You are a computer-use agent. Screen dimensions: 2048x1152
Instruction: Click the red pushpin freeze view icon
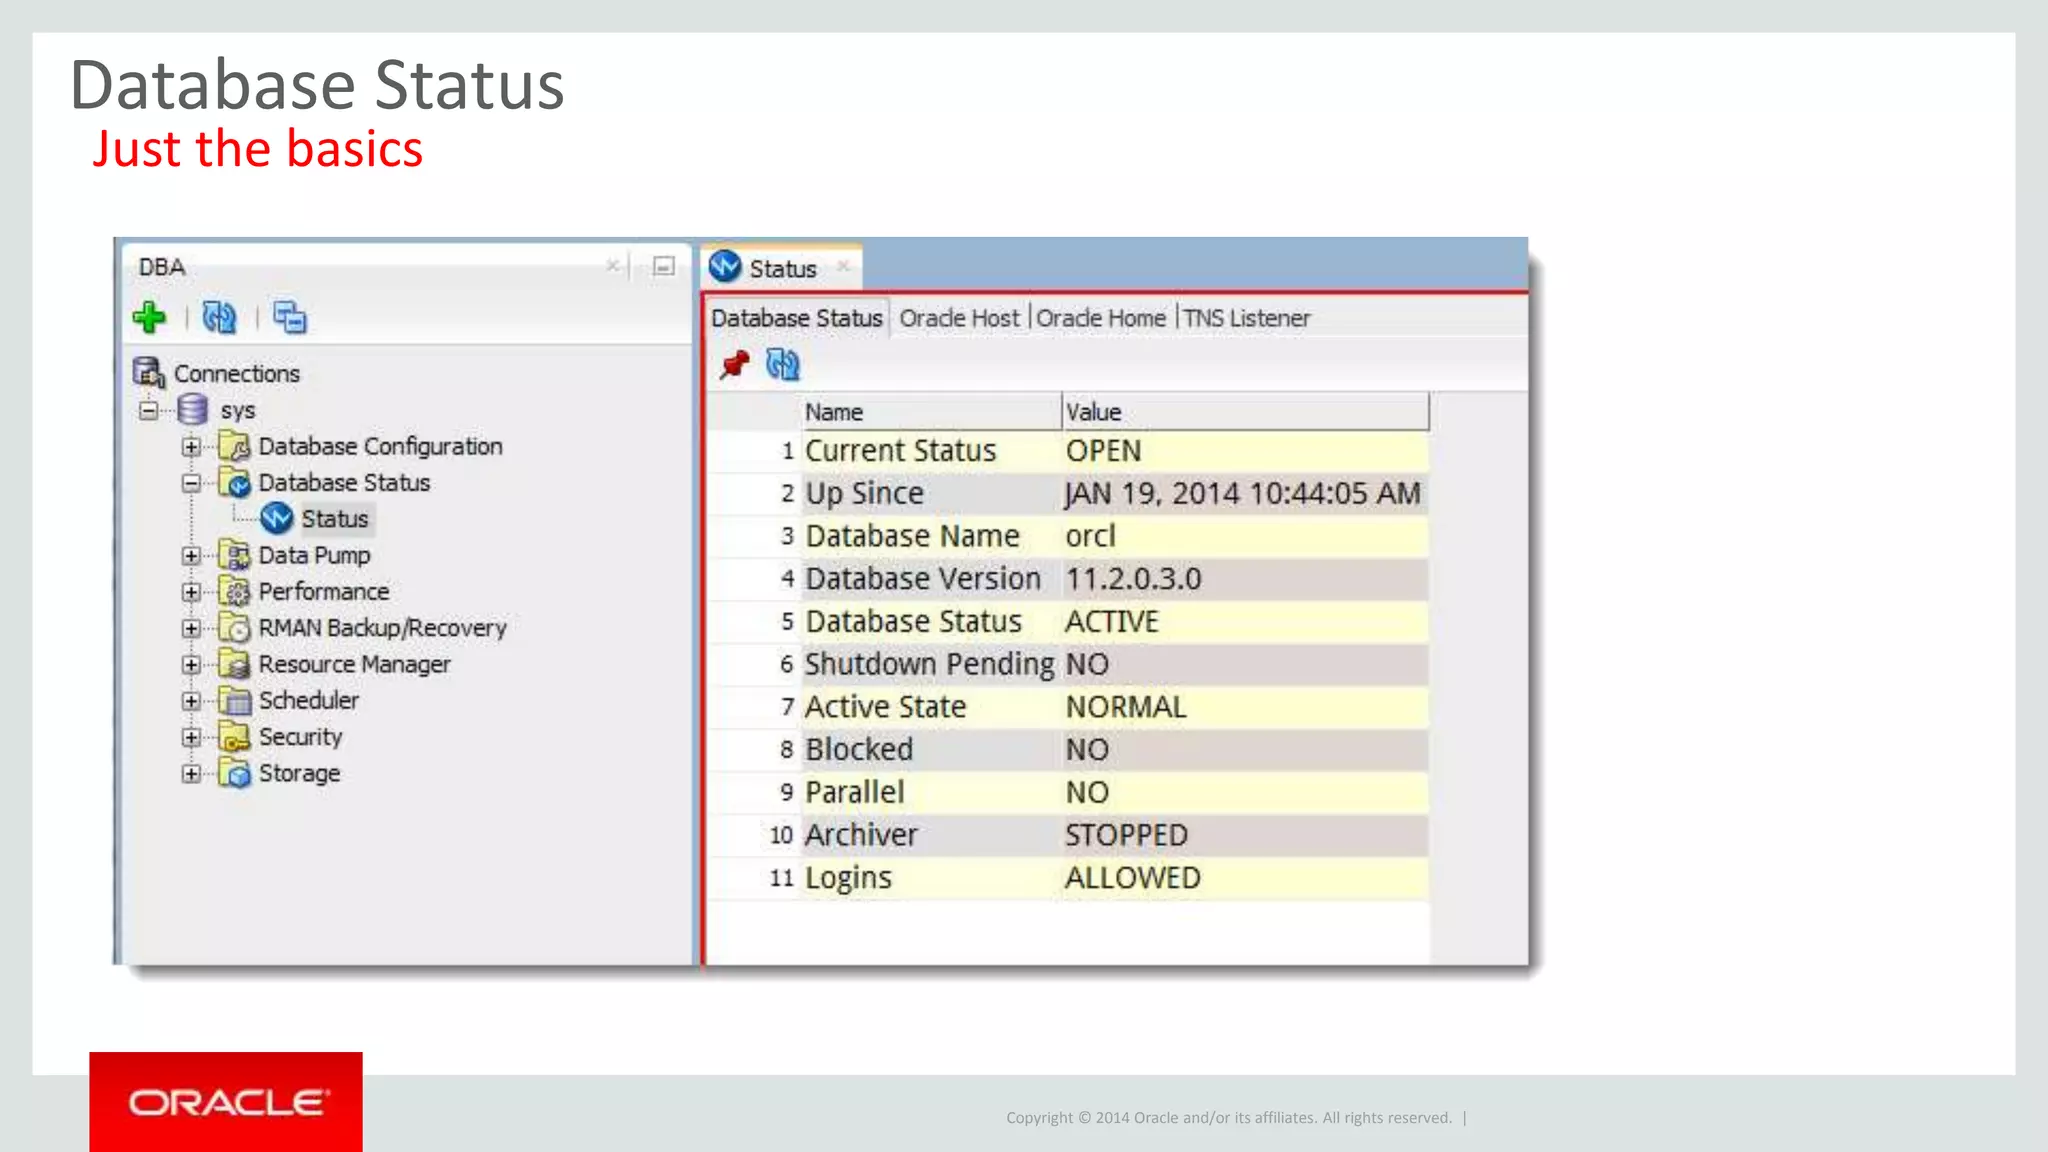coord(735,365)
